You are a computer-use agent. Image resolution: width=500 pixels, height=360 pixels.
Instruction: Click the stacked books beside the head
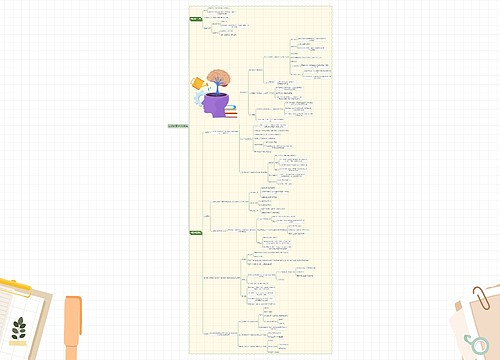(231, 112)
